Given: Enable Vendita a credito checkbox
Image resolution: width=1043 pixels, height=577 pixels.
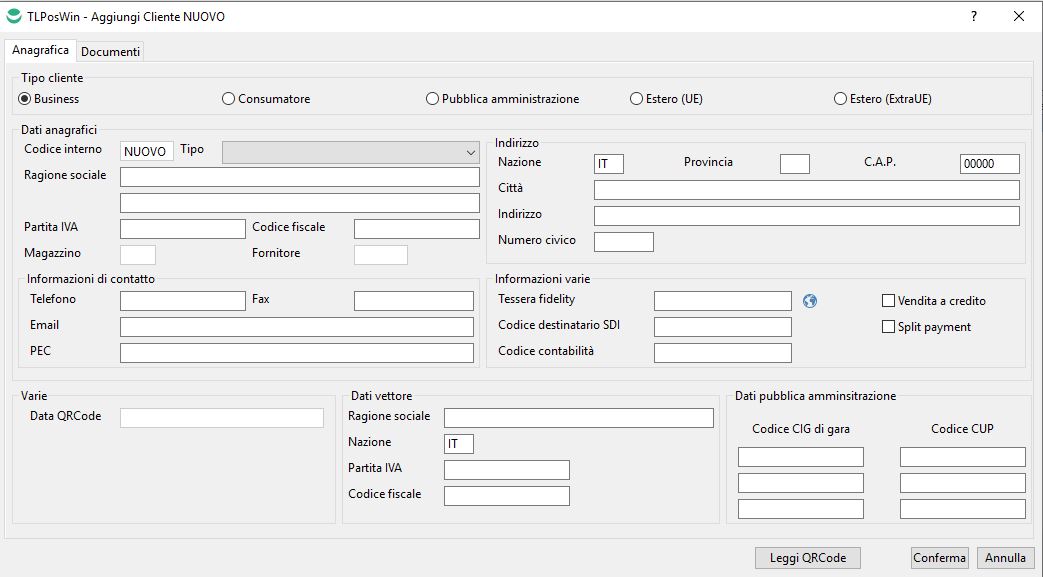Looking at the screenshot, I should pyautogui.click(x=889, y=301).
